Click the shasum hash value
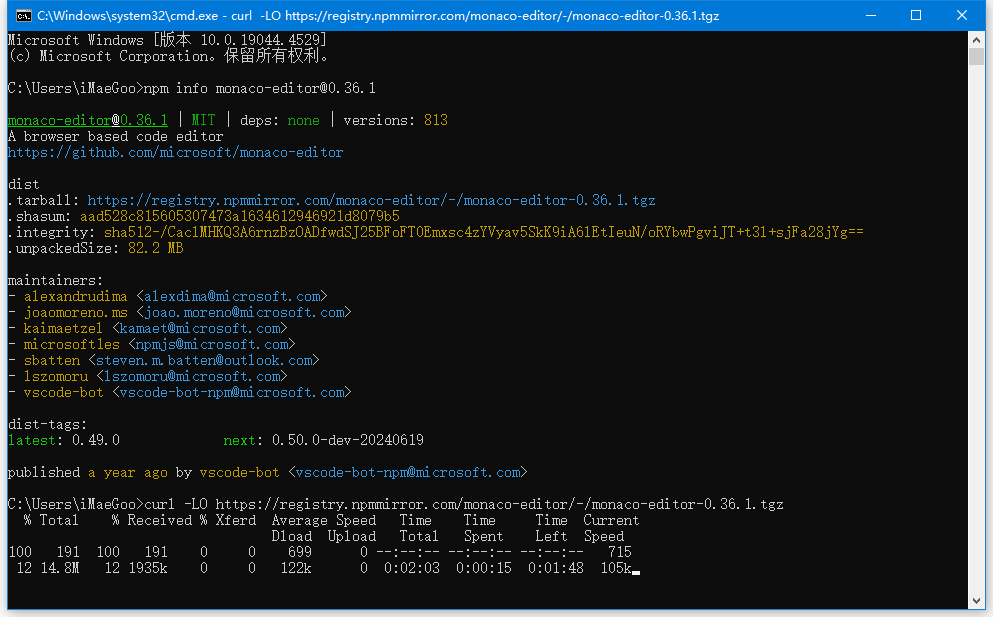The height and width of the screenshot is (617, 993). [239, 217]
